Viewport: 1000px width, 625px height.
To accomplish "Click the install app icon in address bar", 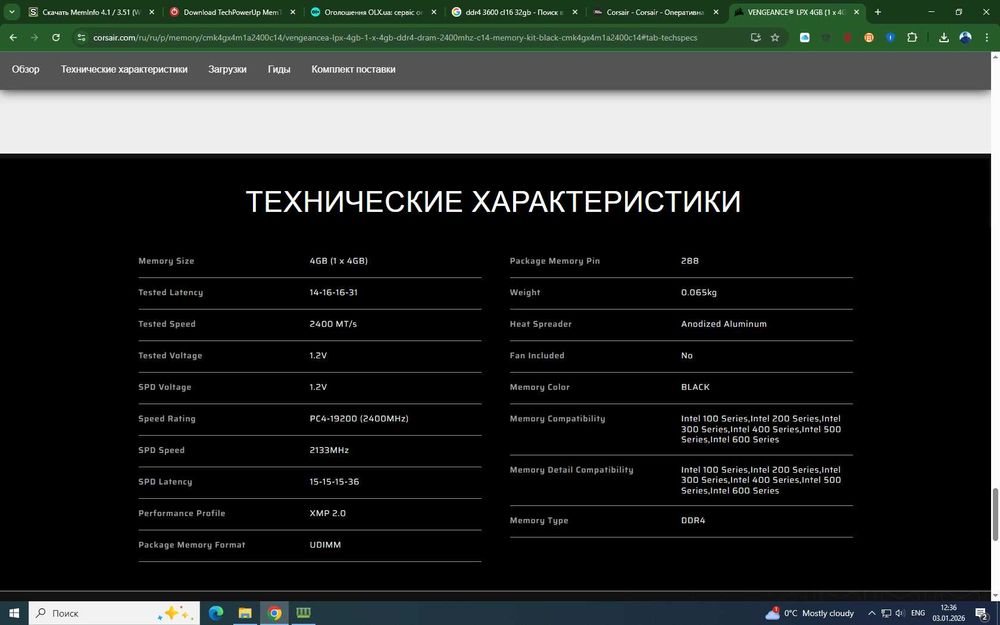I will (756, 38).
